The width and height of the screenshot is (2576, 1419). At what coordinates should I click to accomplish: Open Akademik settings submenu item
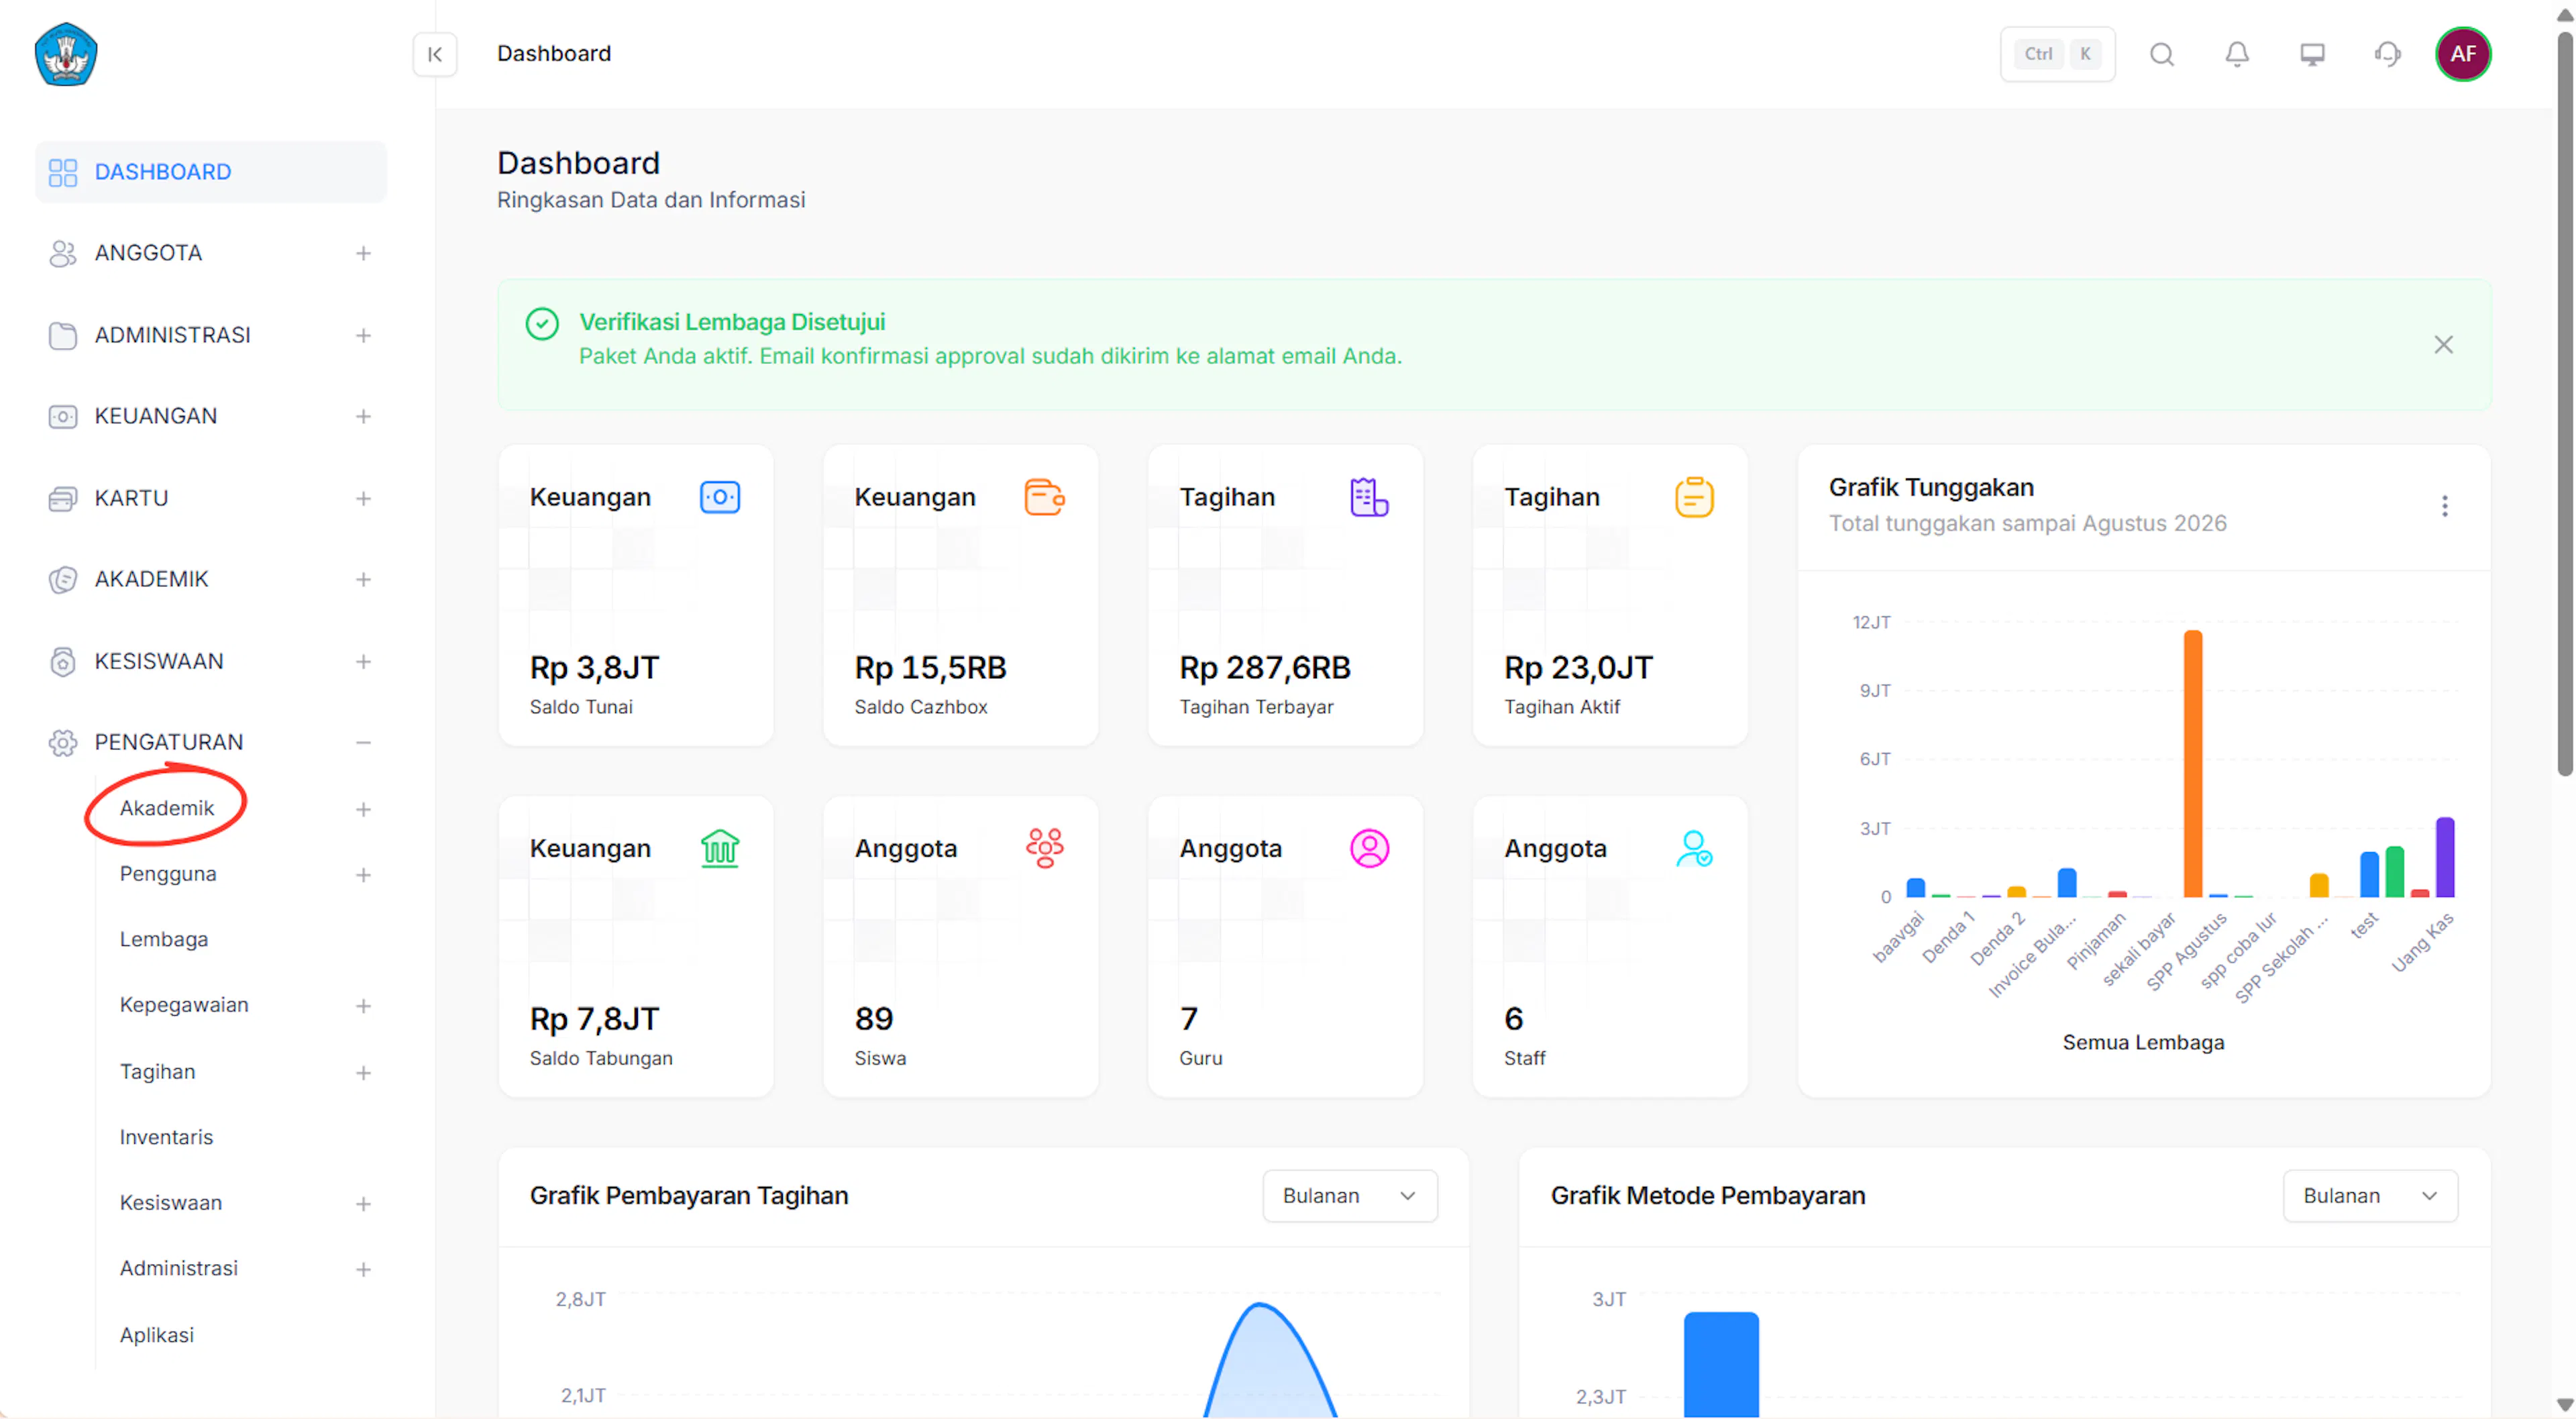pos(166,808)
